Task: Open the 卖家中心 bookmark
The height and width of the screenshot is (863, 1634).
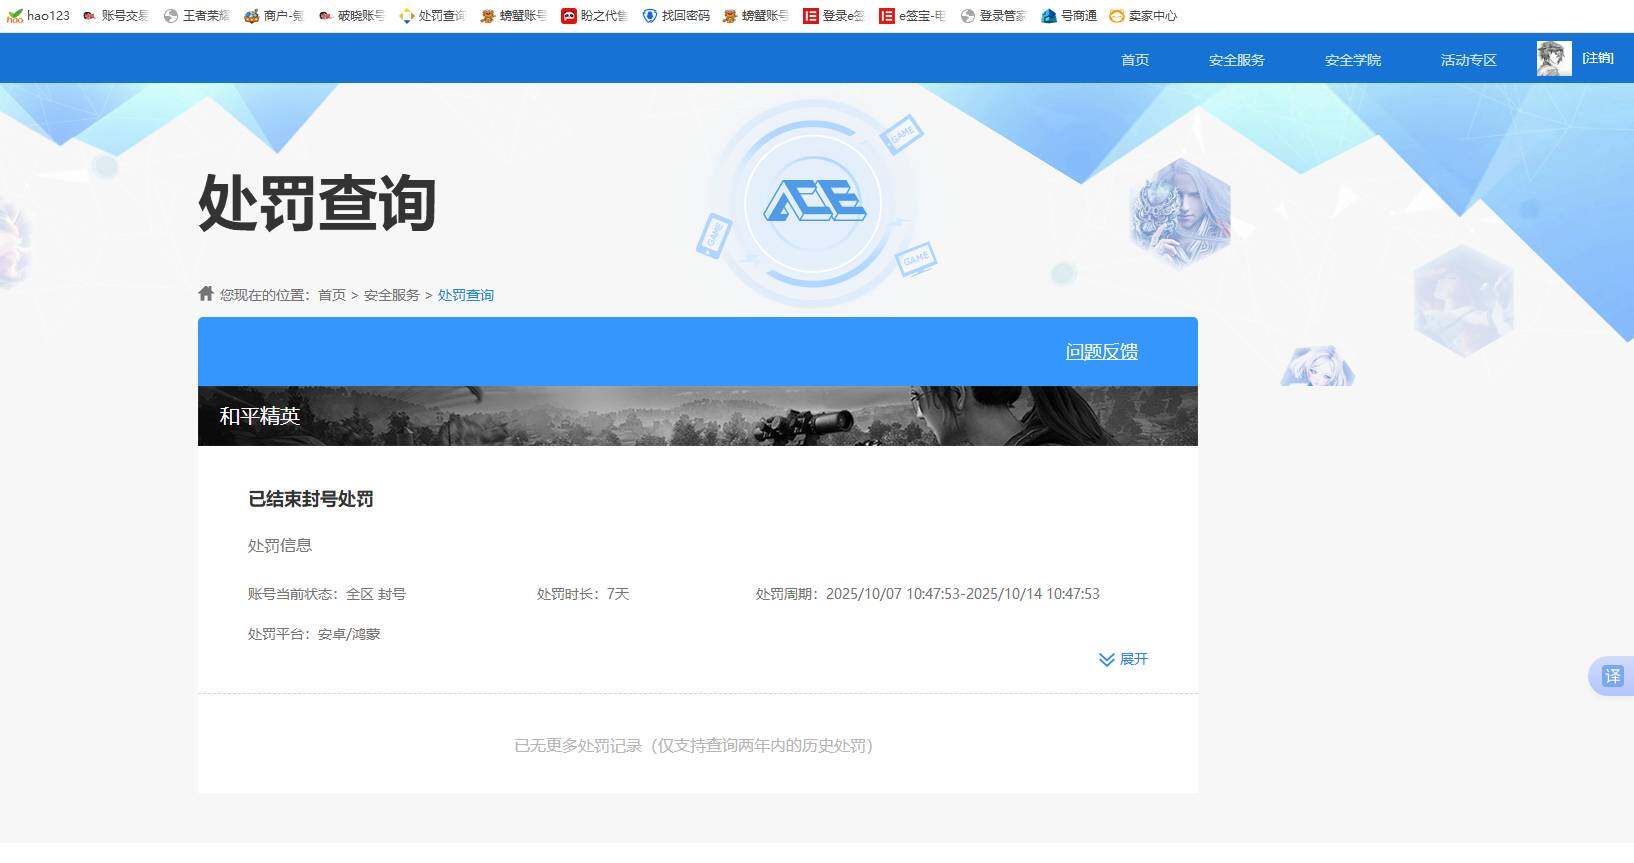Action: (x=1143, y=15)
